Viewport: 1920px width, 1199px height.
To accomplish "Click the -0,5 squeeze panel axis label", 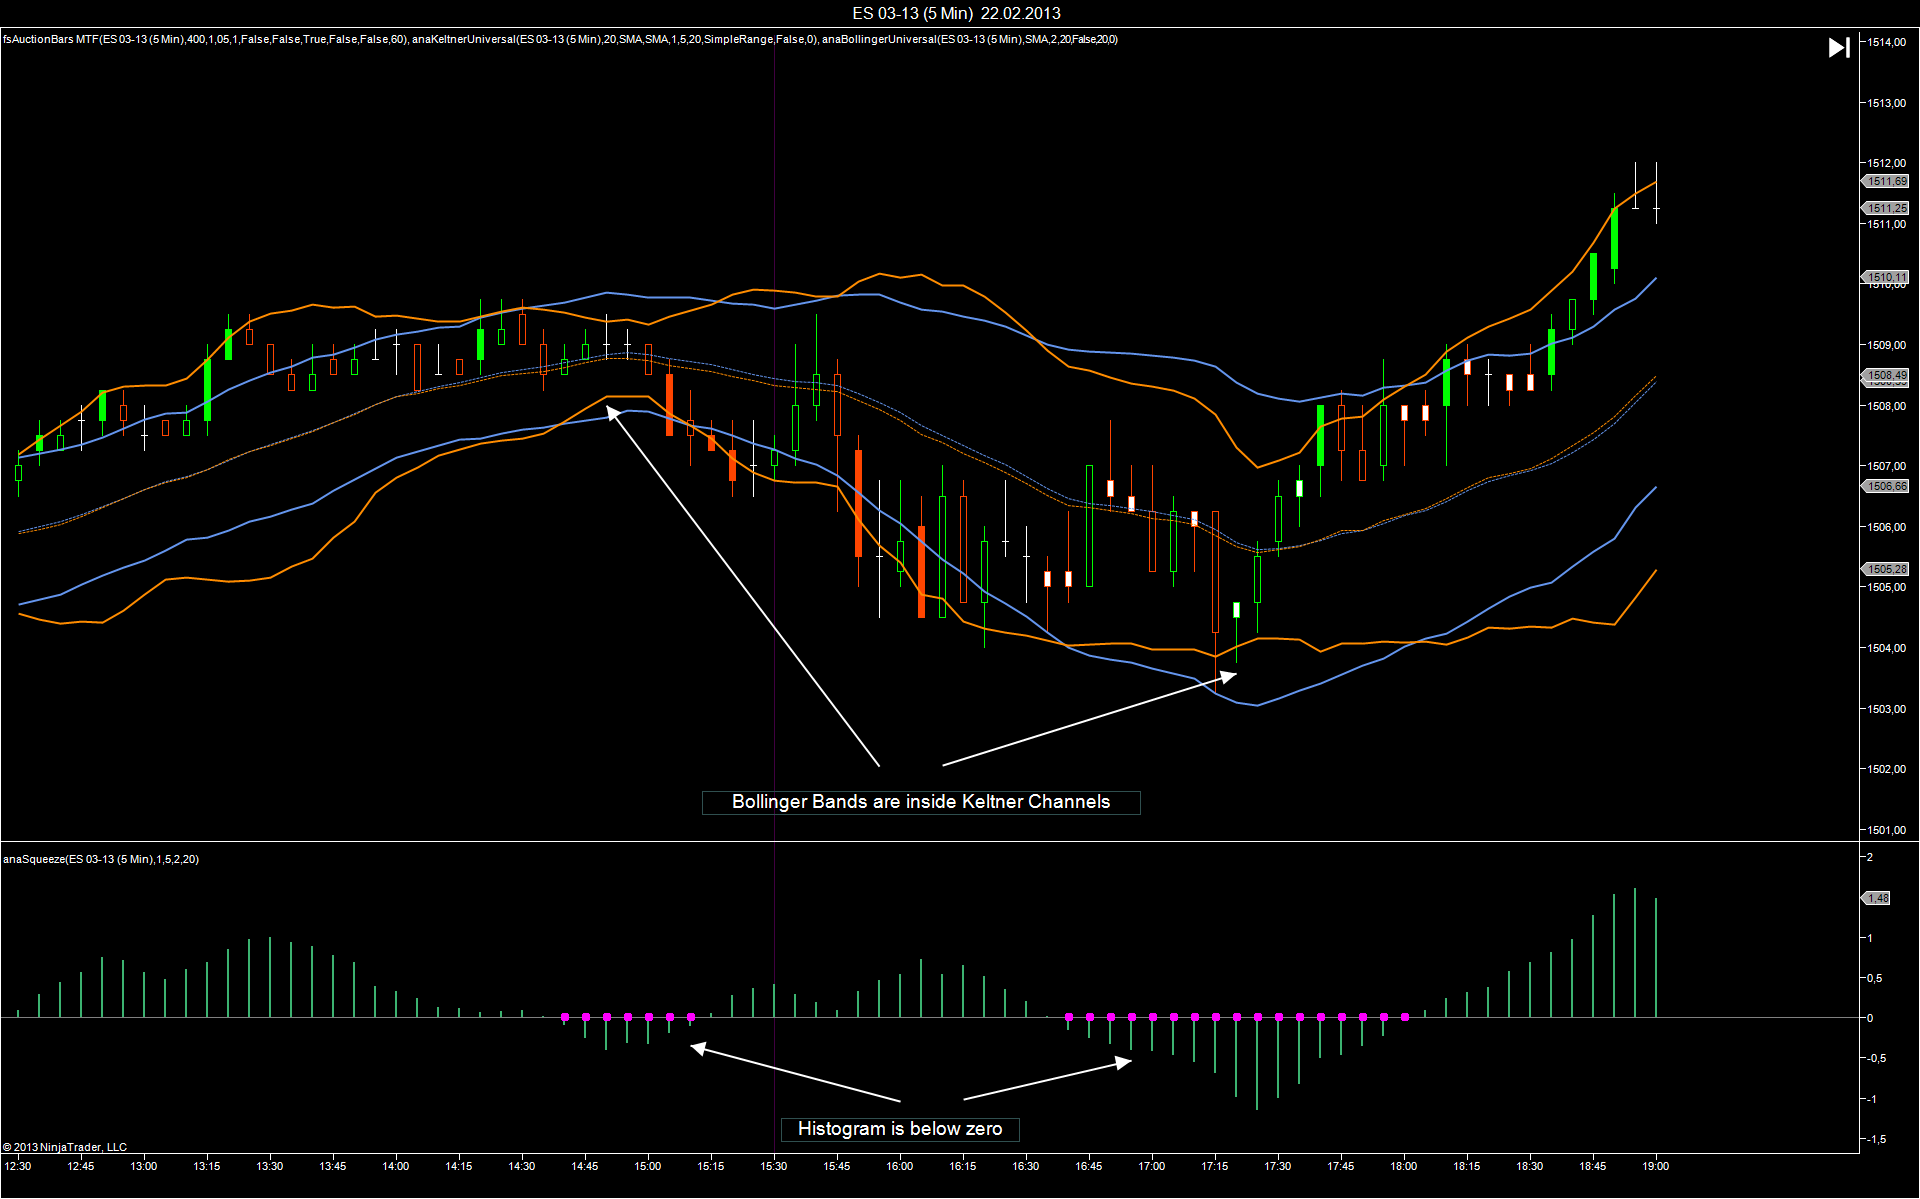I will [x=1877, y=1058].
